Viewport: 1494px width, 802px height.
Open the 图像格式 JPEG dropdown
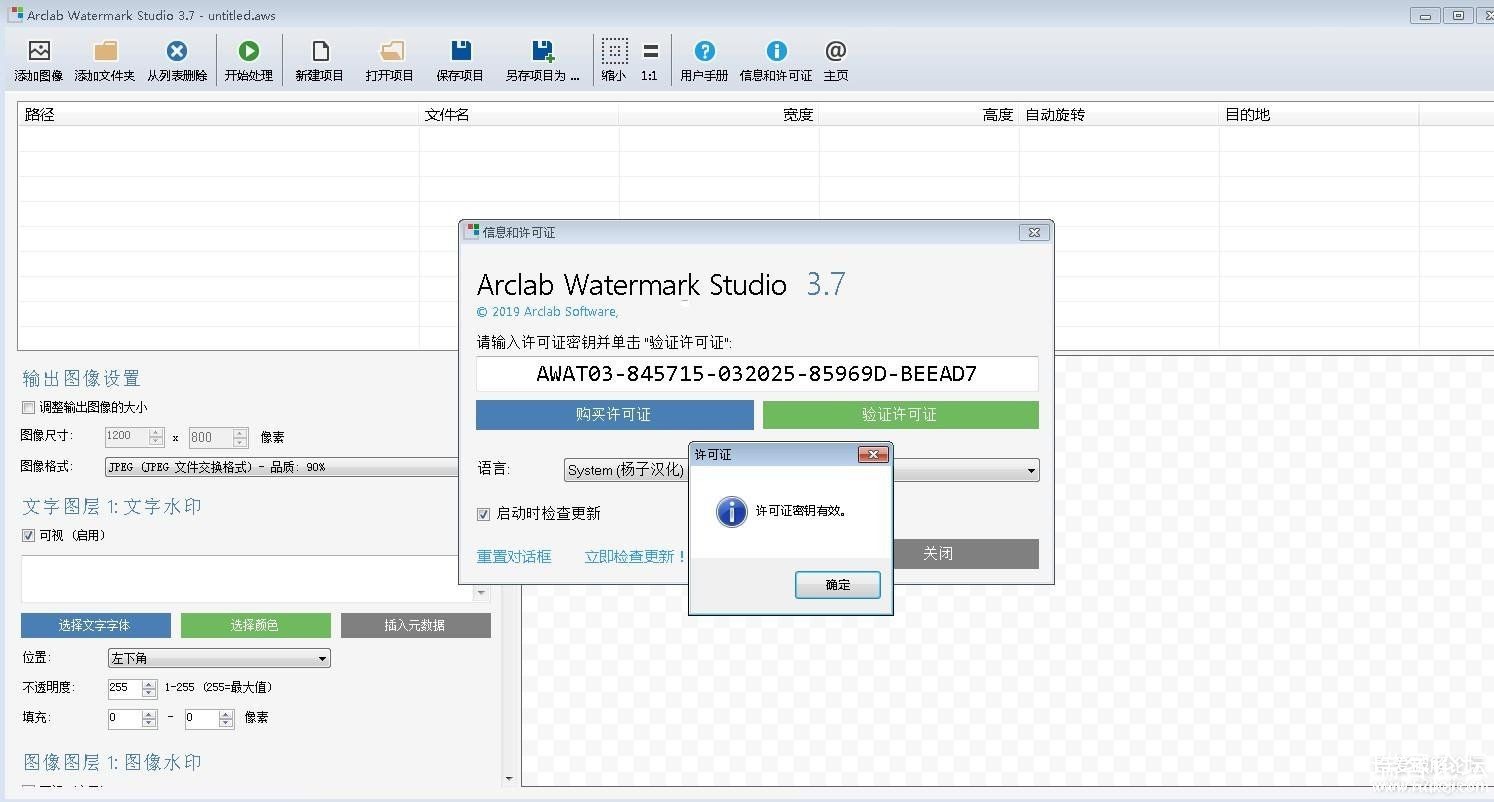[x=282, y=467]
